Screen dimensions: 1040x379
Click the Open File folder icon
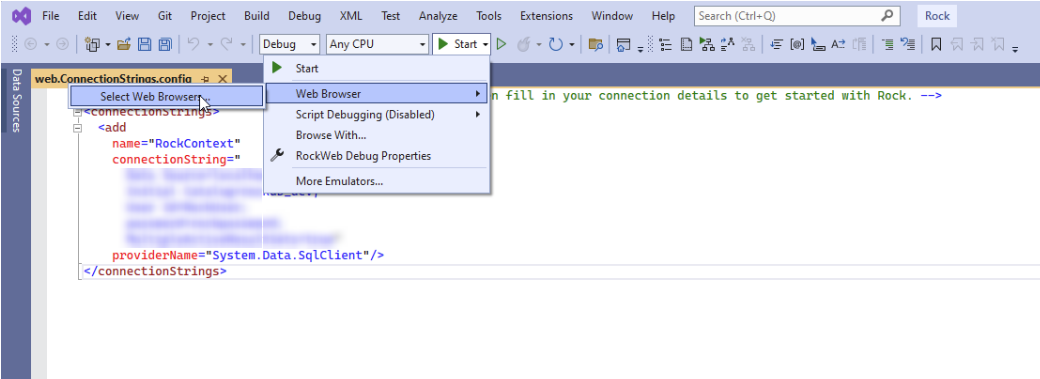click(124, 44)
